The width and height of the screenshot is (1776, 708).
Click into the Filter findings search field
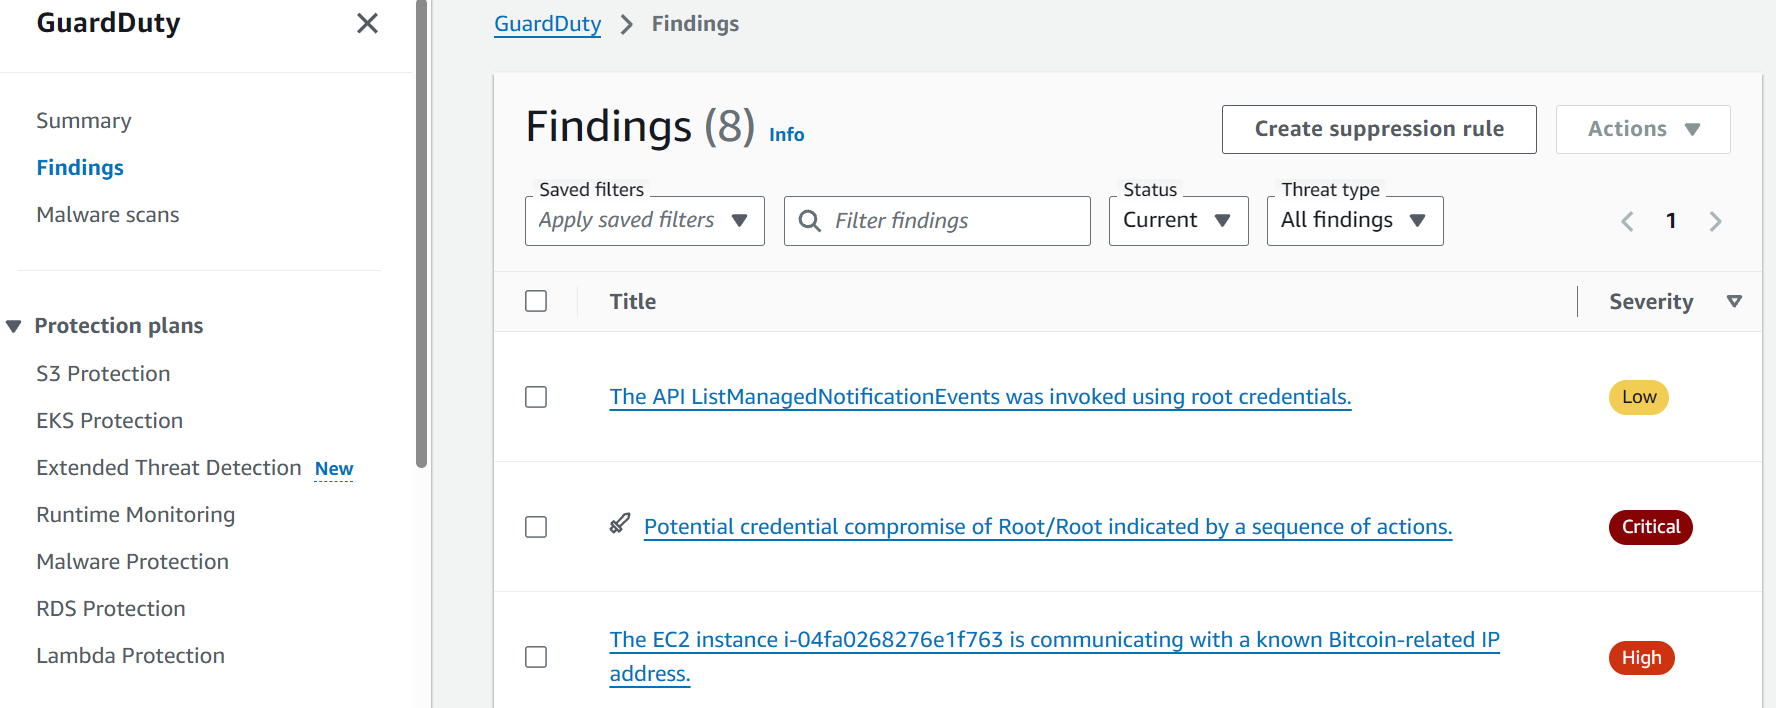(x=937, y=221)
